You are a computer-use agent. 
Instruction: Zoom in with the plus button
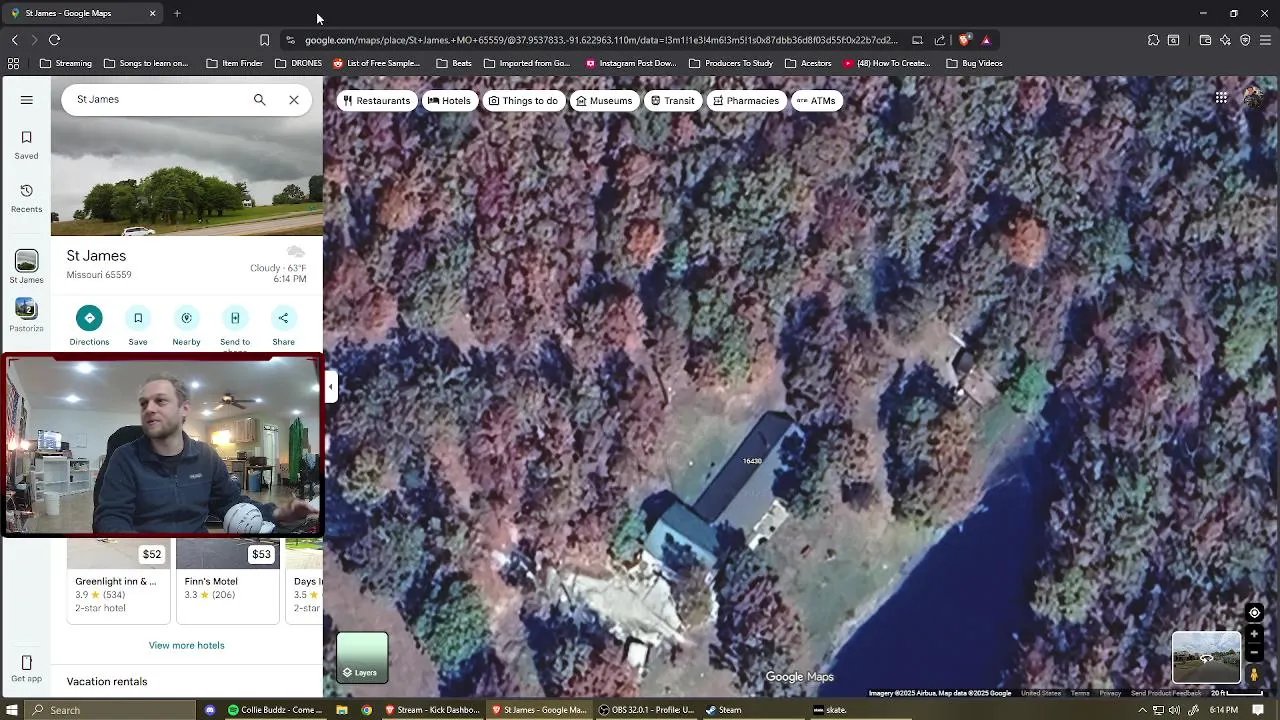[x=1254, y=635]
